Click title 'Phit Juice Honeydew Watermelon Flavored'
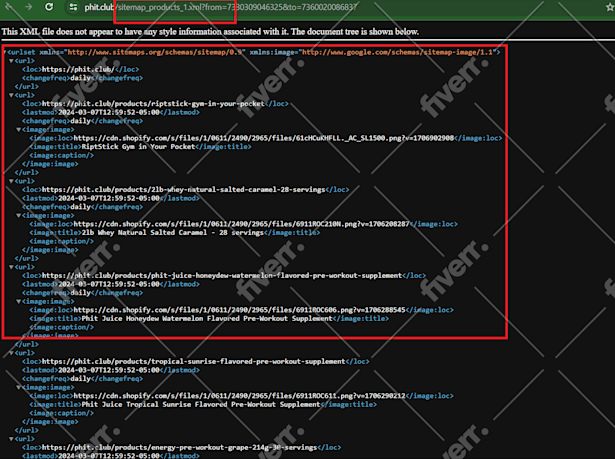615x459 pixels. [x=160, y=319]
